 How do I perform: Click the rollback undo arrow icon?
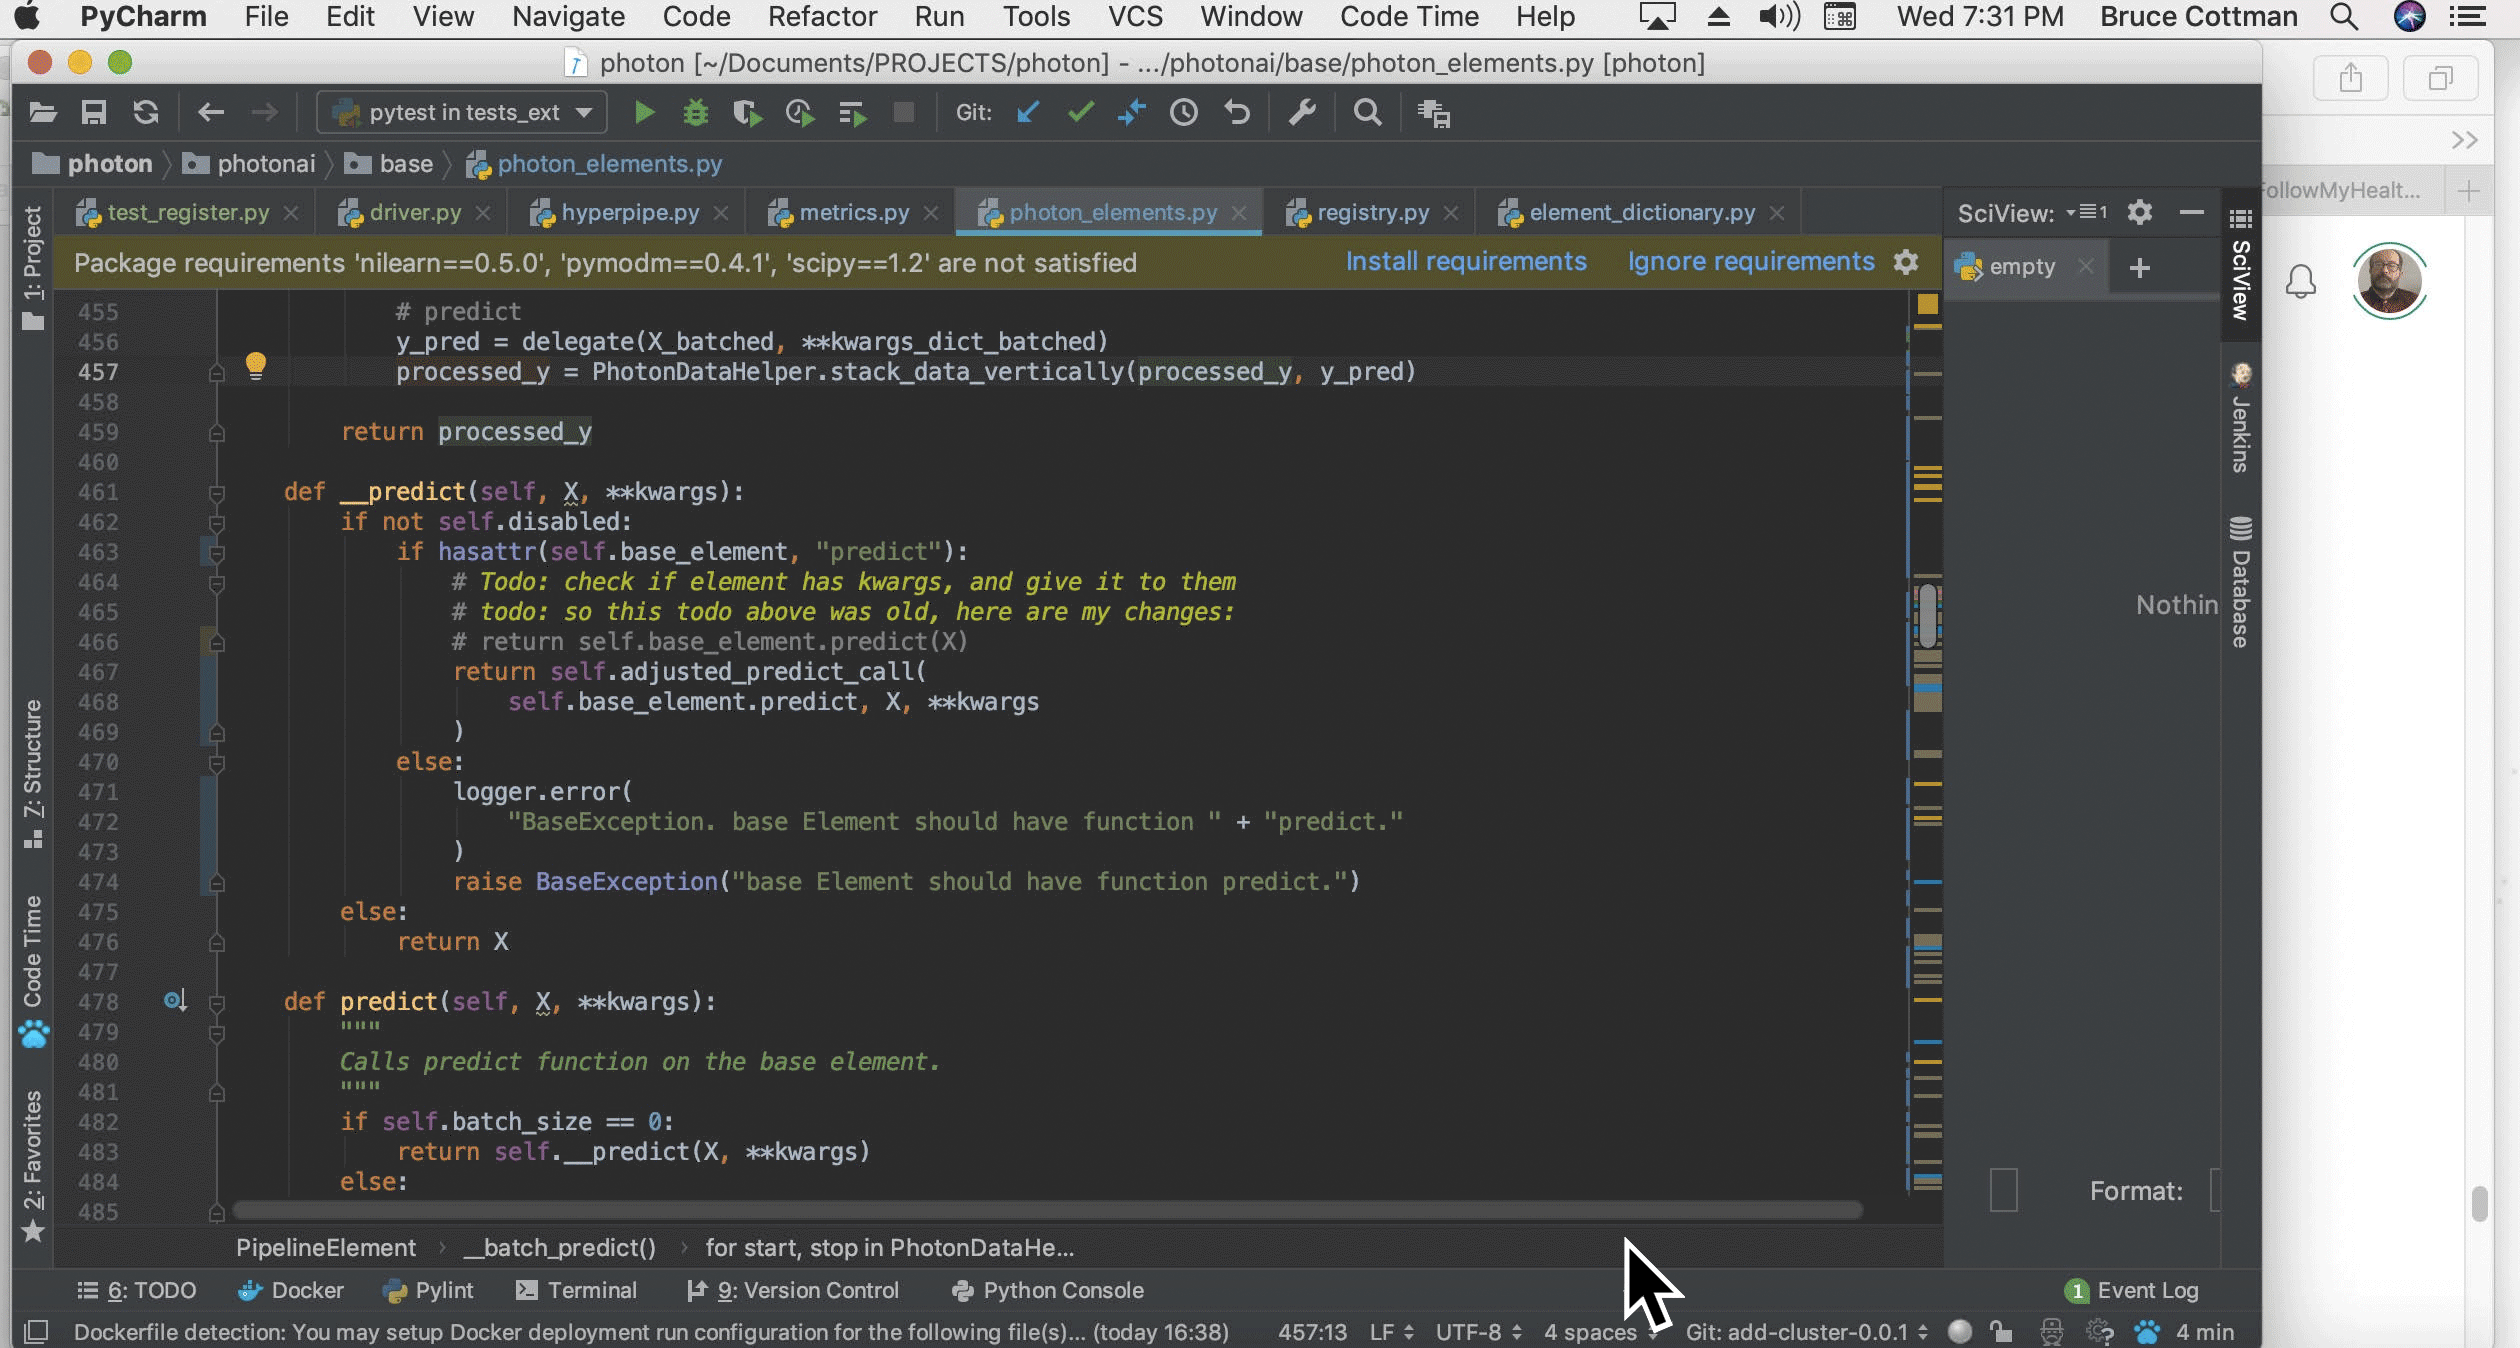point(1237,113)
